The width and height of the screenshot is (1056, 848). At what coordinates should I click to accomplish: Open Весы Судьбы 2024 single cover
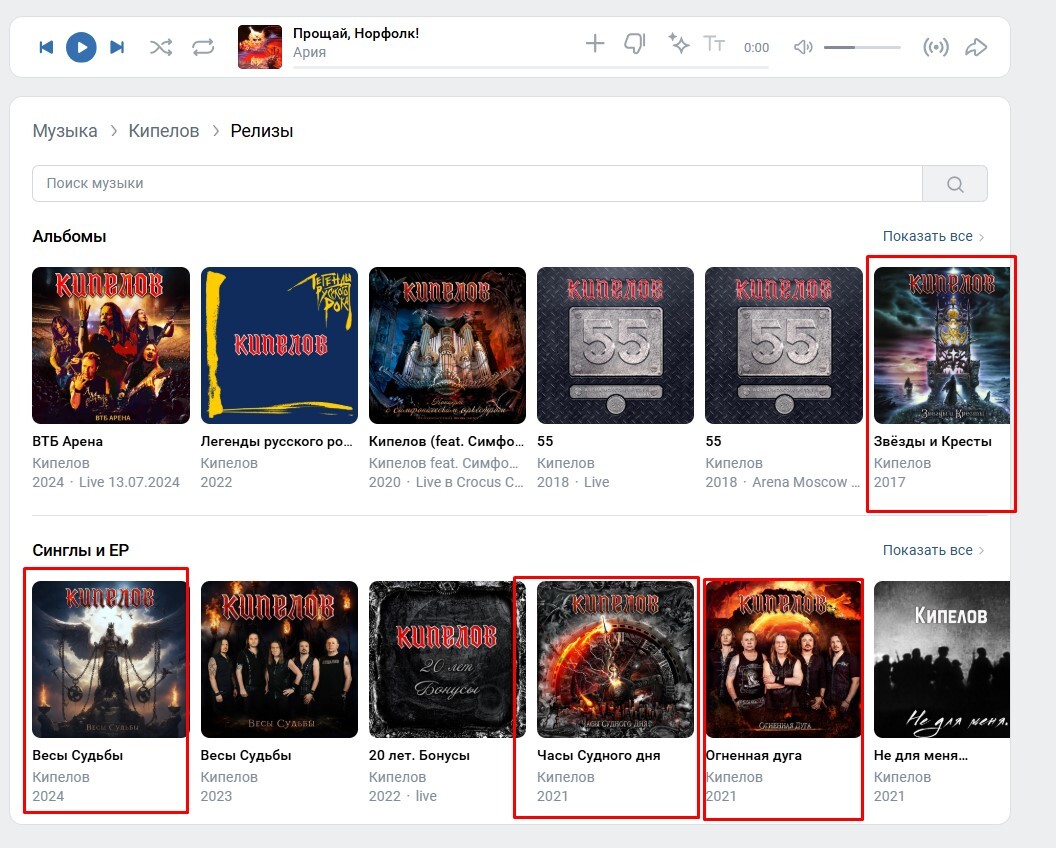tap(111, 659)
